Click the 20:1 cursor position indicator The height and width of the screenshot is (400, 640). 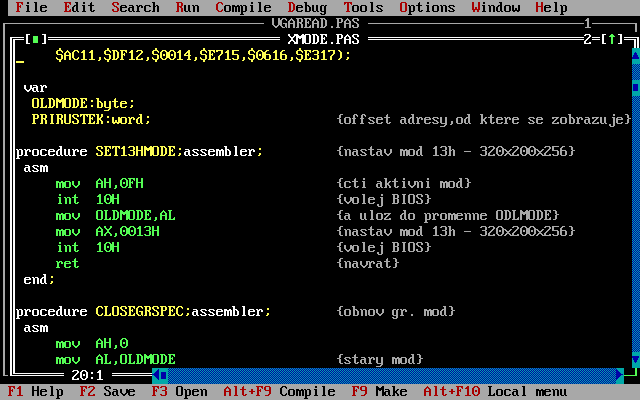[x=87, y=375]
